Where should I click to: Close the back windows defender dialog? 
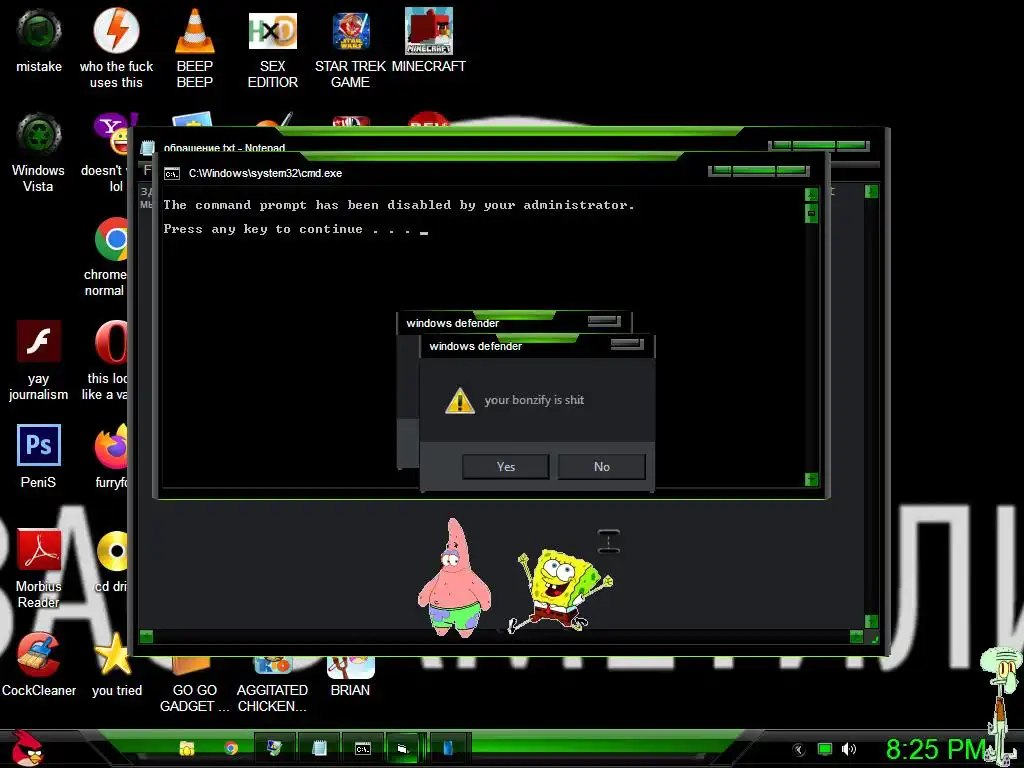point(604,321)
